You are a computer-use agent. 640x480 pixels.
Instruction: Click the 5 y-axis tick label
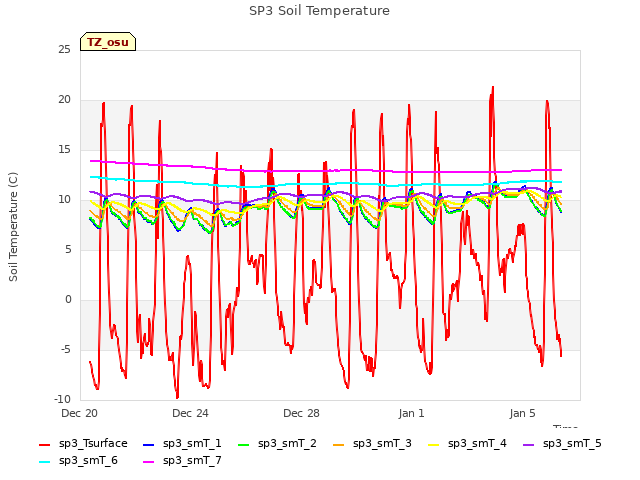[x=68, y=250]
